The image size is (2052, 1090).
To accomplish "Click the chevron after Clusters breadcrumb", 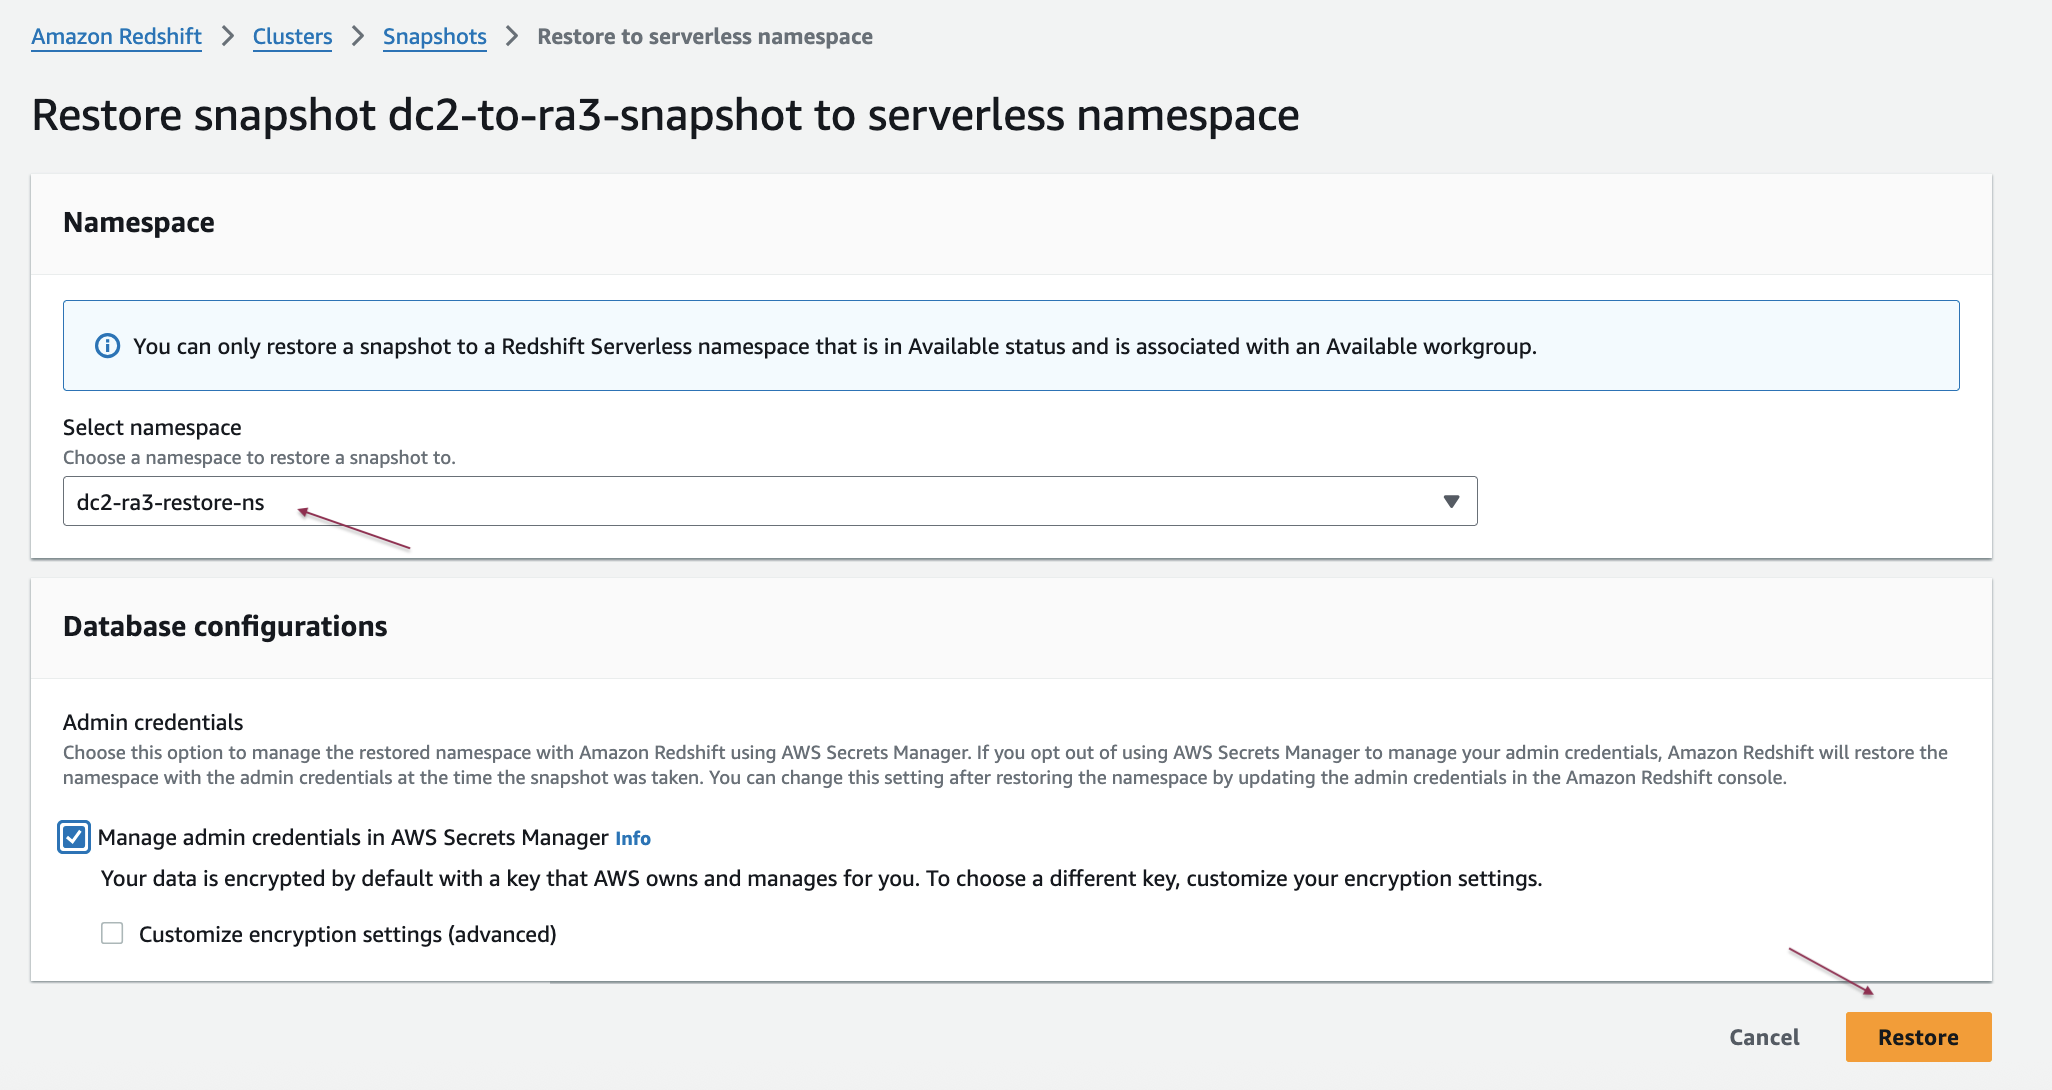I will point(358,37).
